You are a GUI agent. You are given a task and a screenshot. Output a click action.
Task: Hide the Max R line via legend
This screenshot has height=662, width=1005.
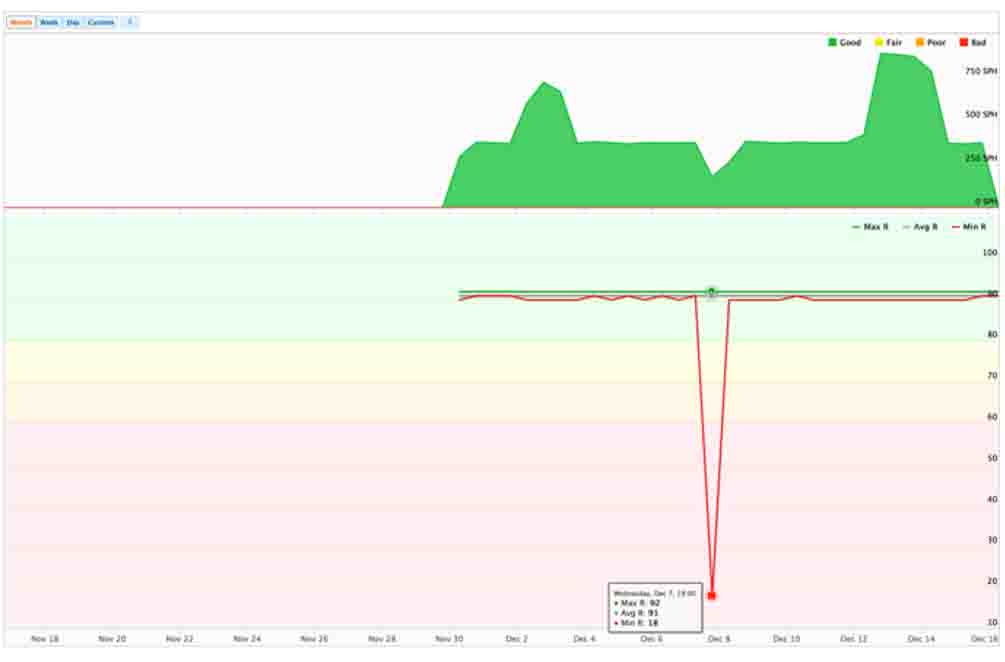tap(870, 227)
